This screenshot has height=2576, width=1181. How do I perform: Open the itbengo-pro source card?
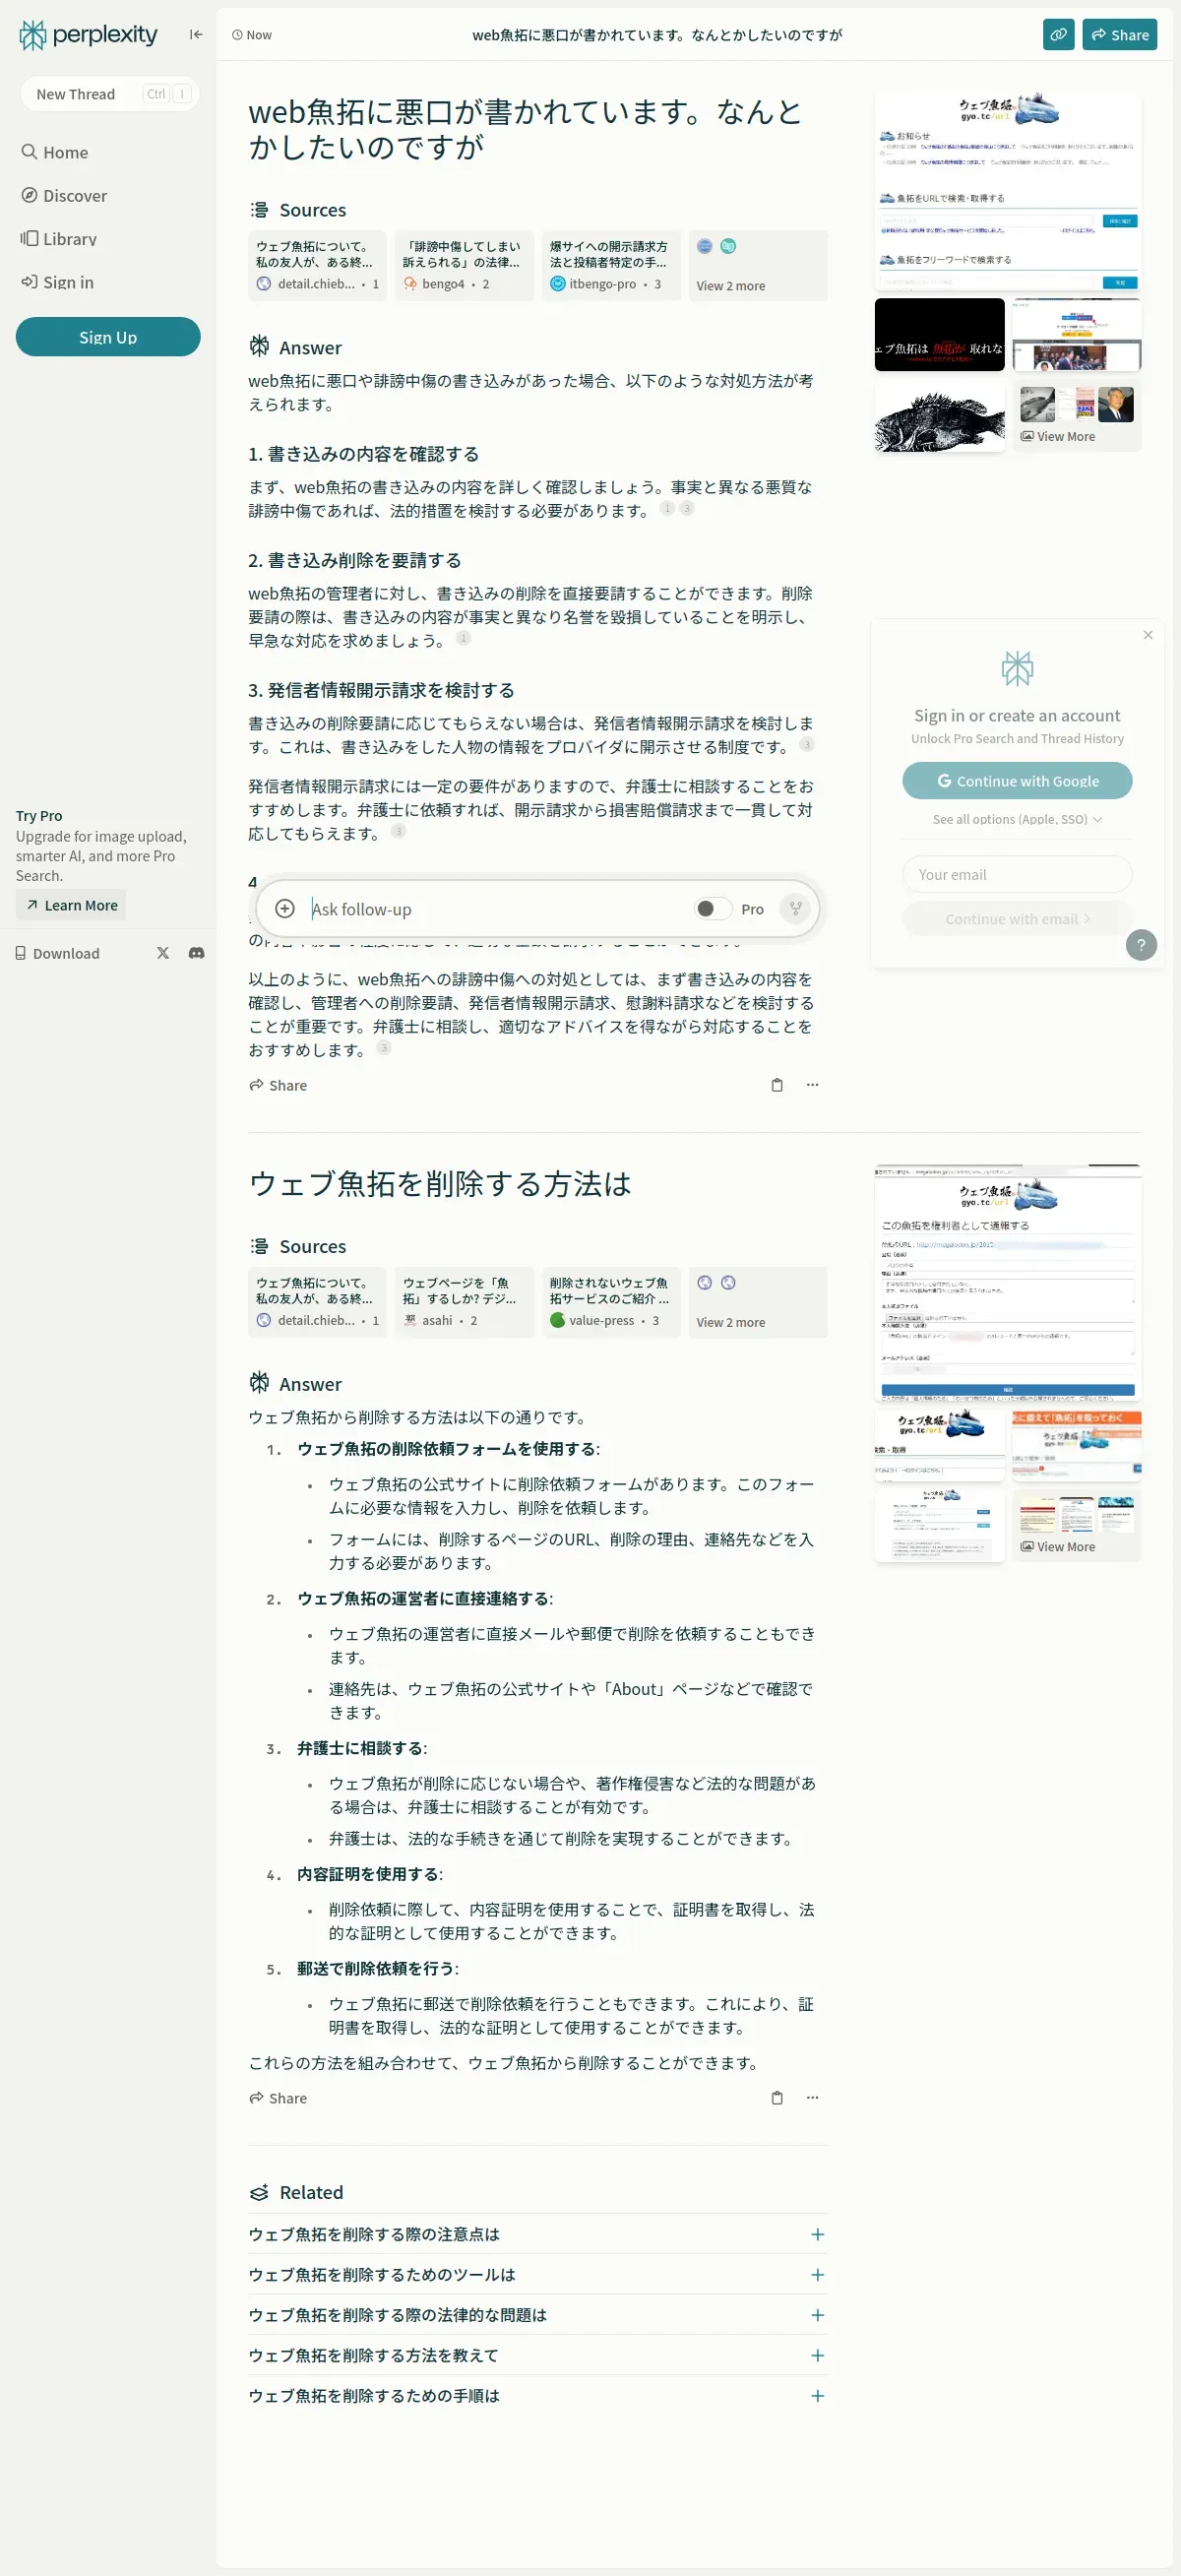(x=611, y=265)
